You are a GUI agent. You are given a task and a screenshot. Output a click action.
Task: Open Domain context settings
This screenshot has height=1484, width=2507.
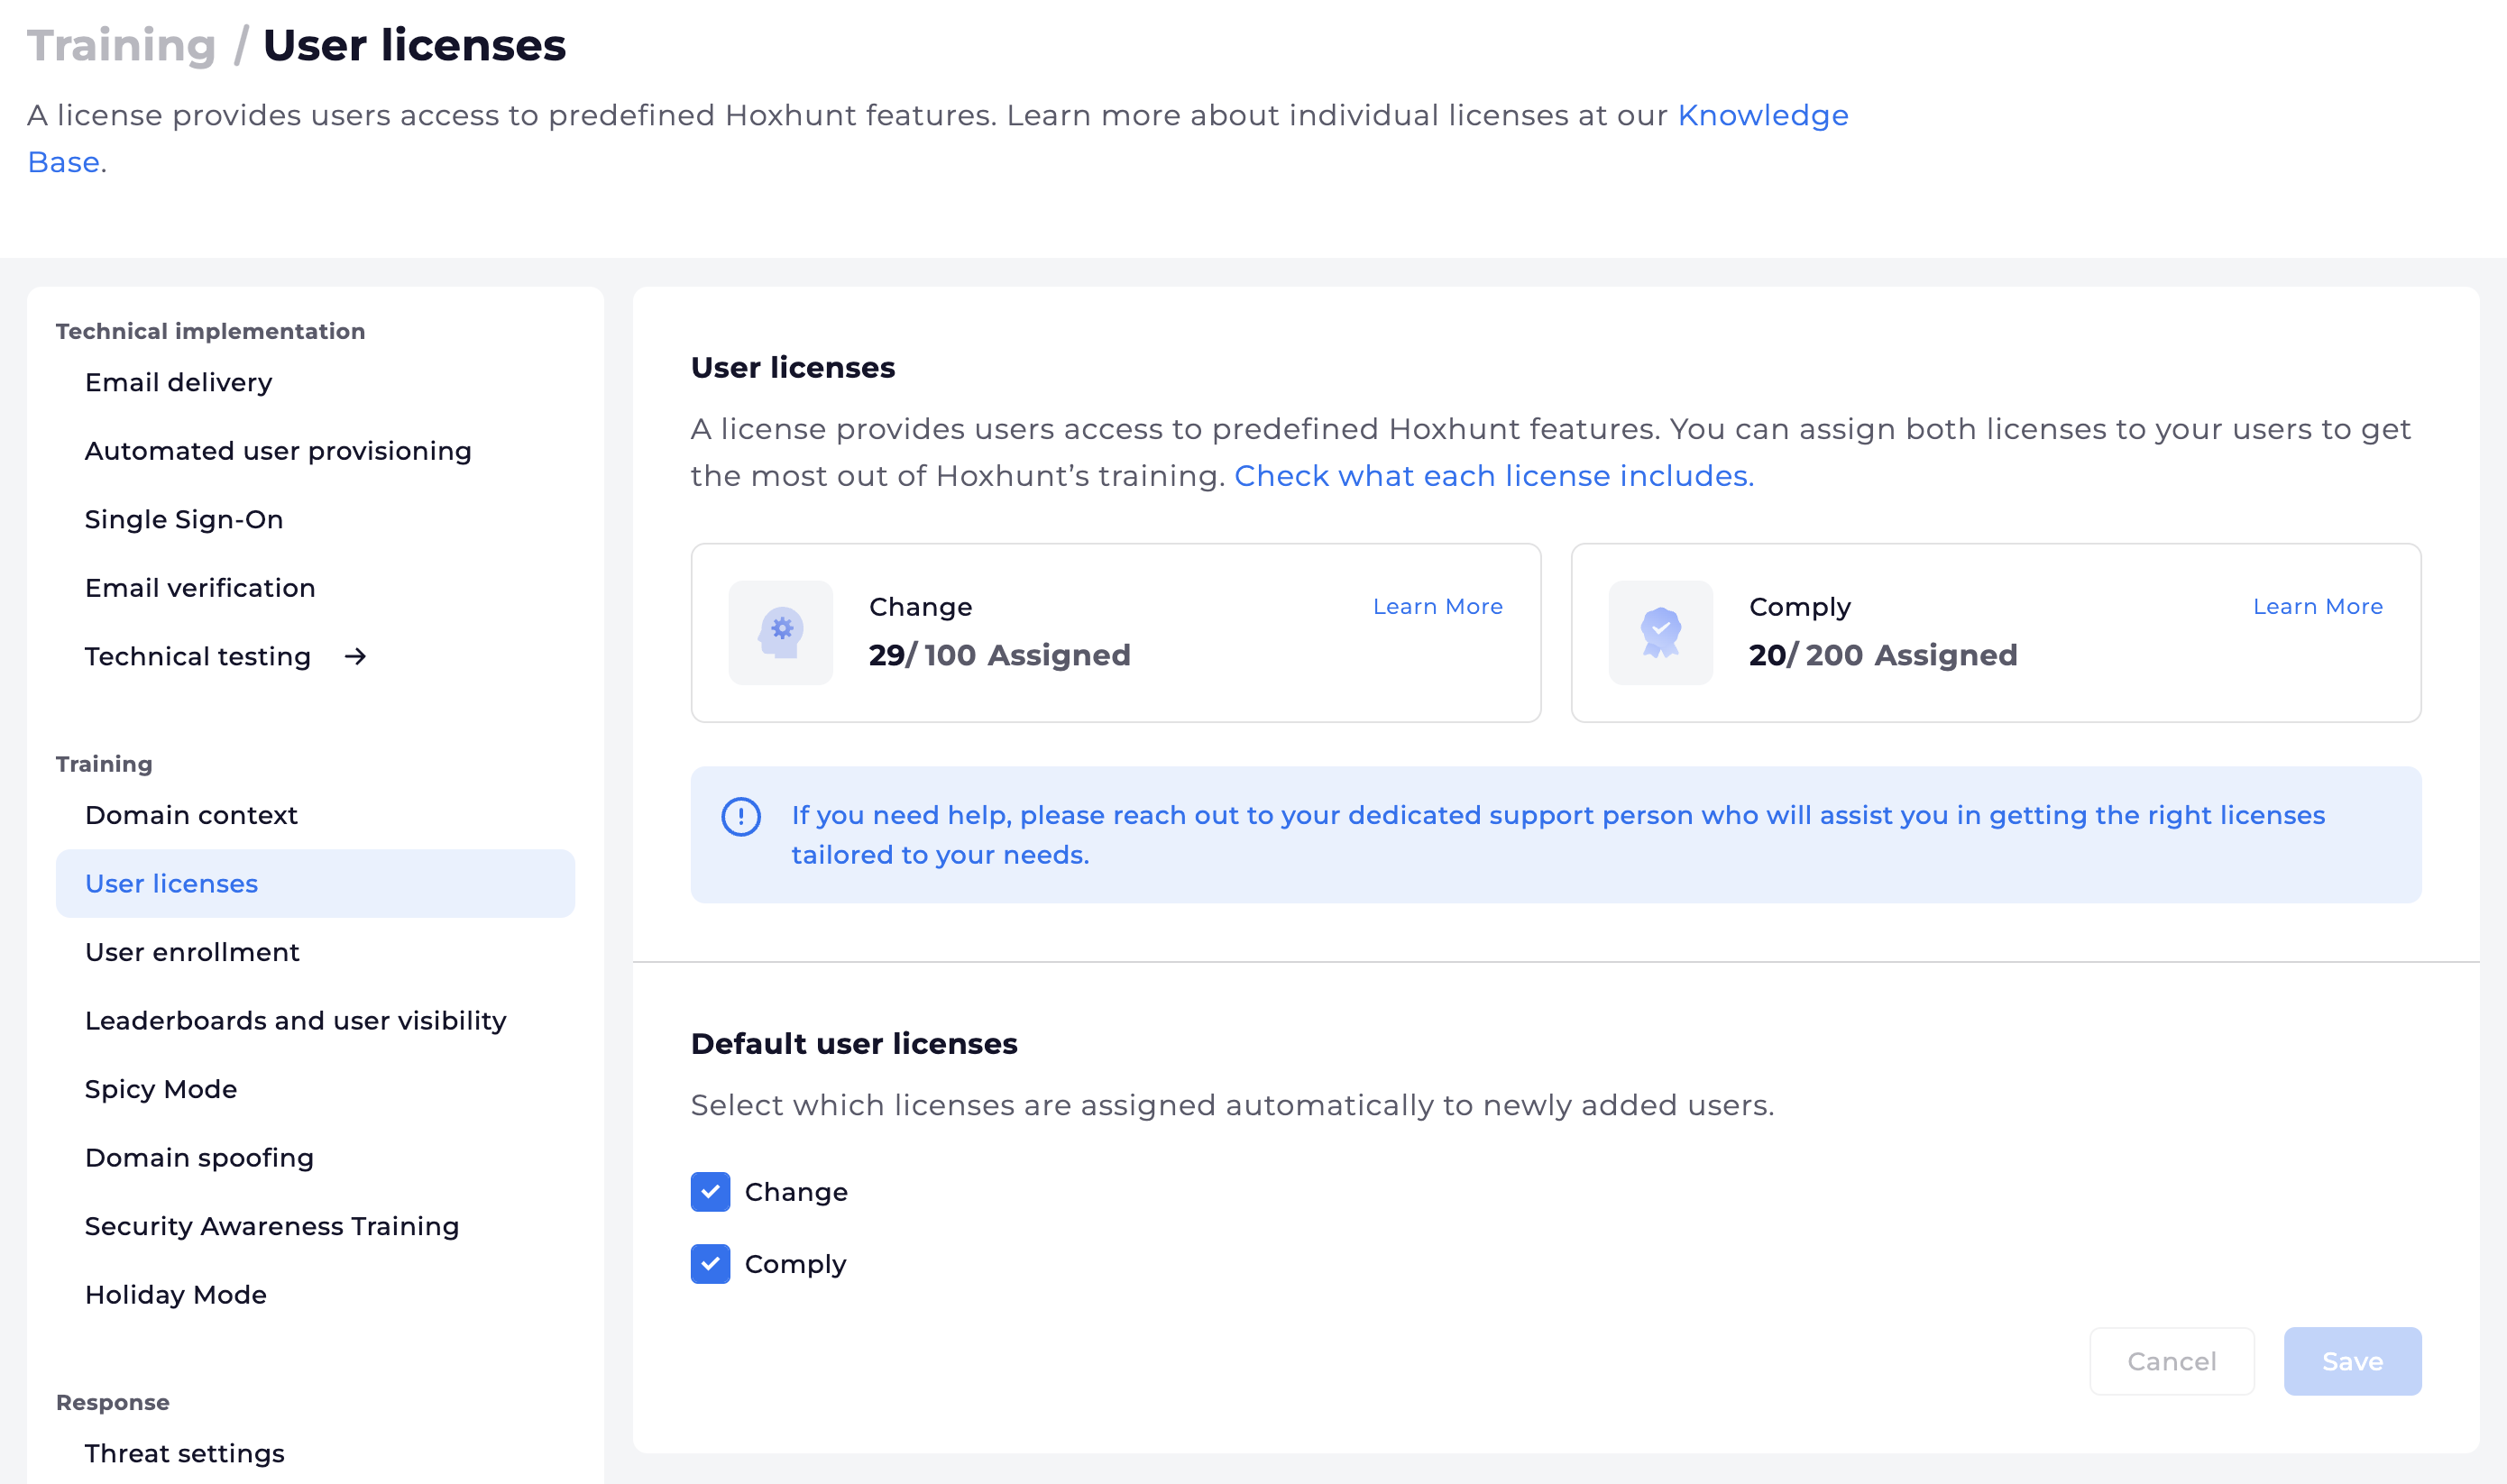point(315,815)
